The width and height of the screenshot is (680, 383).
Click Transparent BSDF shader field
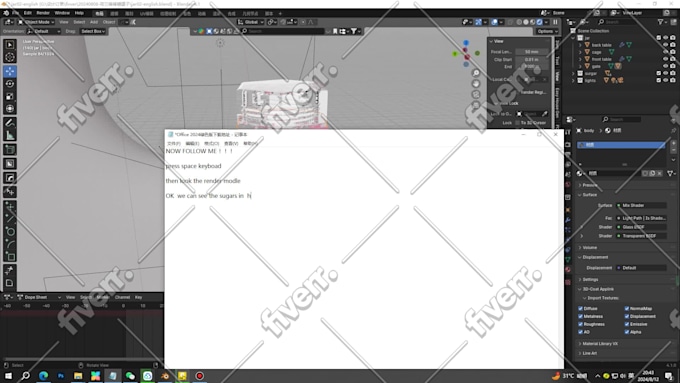point(641,236)
